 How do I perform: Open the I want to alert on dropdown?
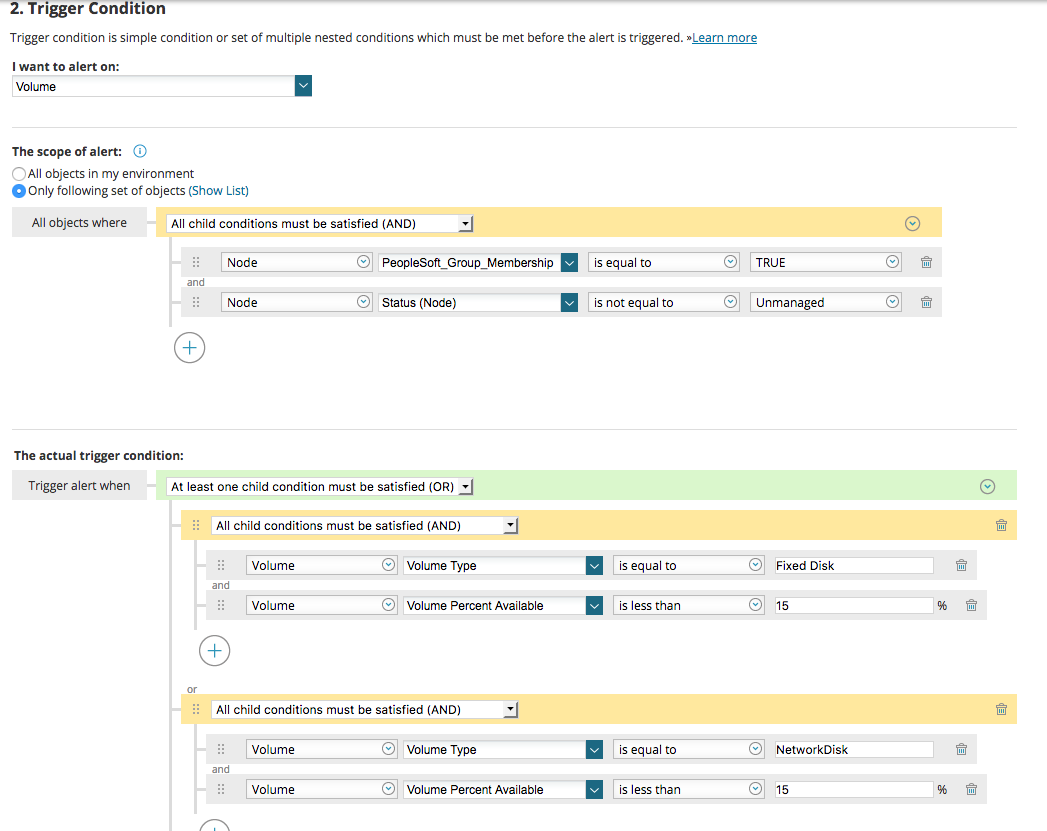tap(303, 87)
